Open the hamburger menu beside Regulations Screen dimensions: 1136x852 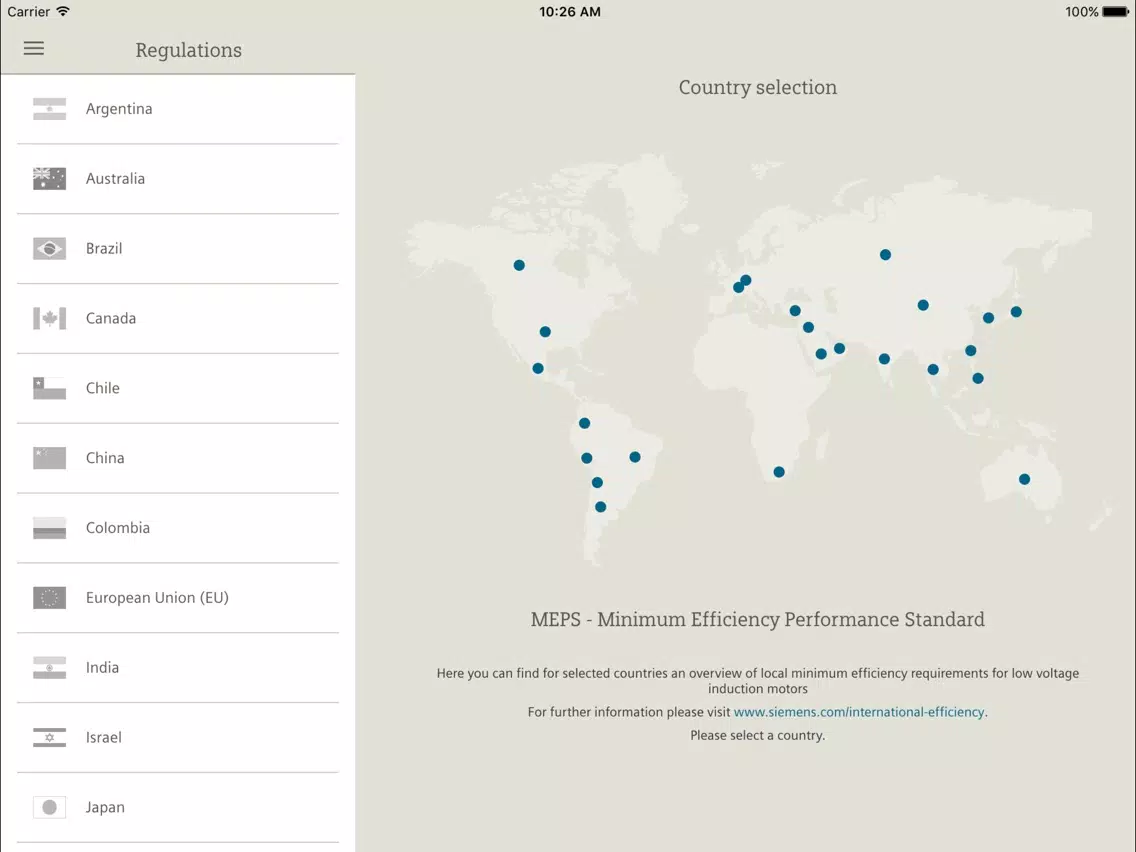pos(33,49)
